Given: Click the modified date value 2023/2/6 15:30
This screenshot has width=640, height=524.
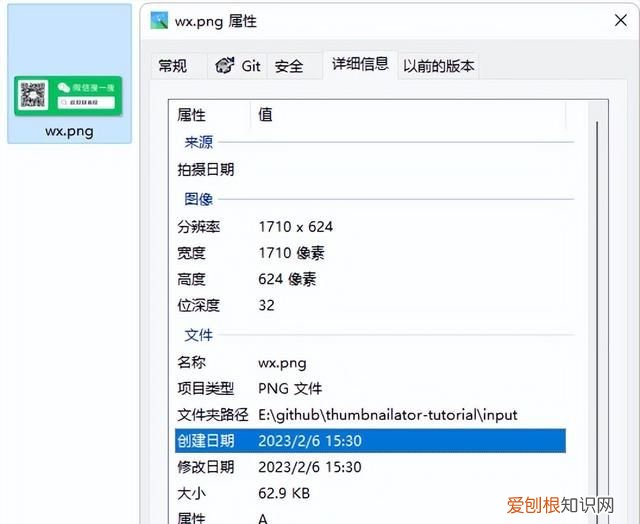Looking at the screenshot, I should coord(310,467).
